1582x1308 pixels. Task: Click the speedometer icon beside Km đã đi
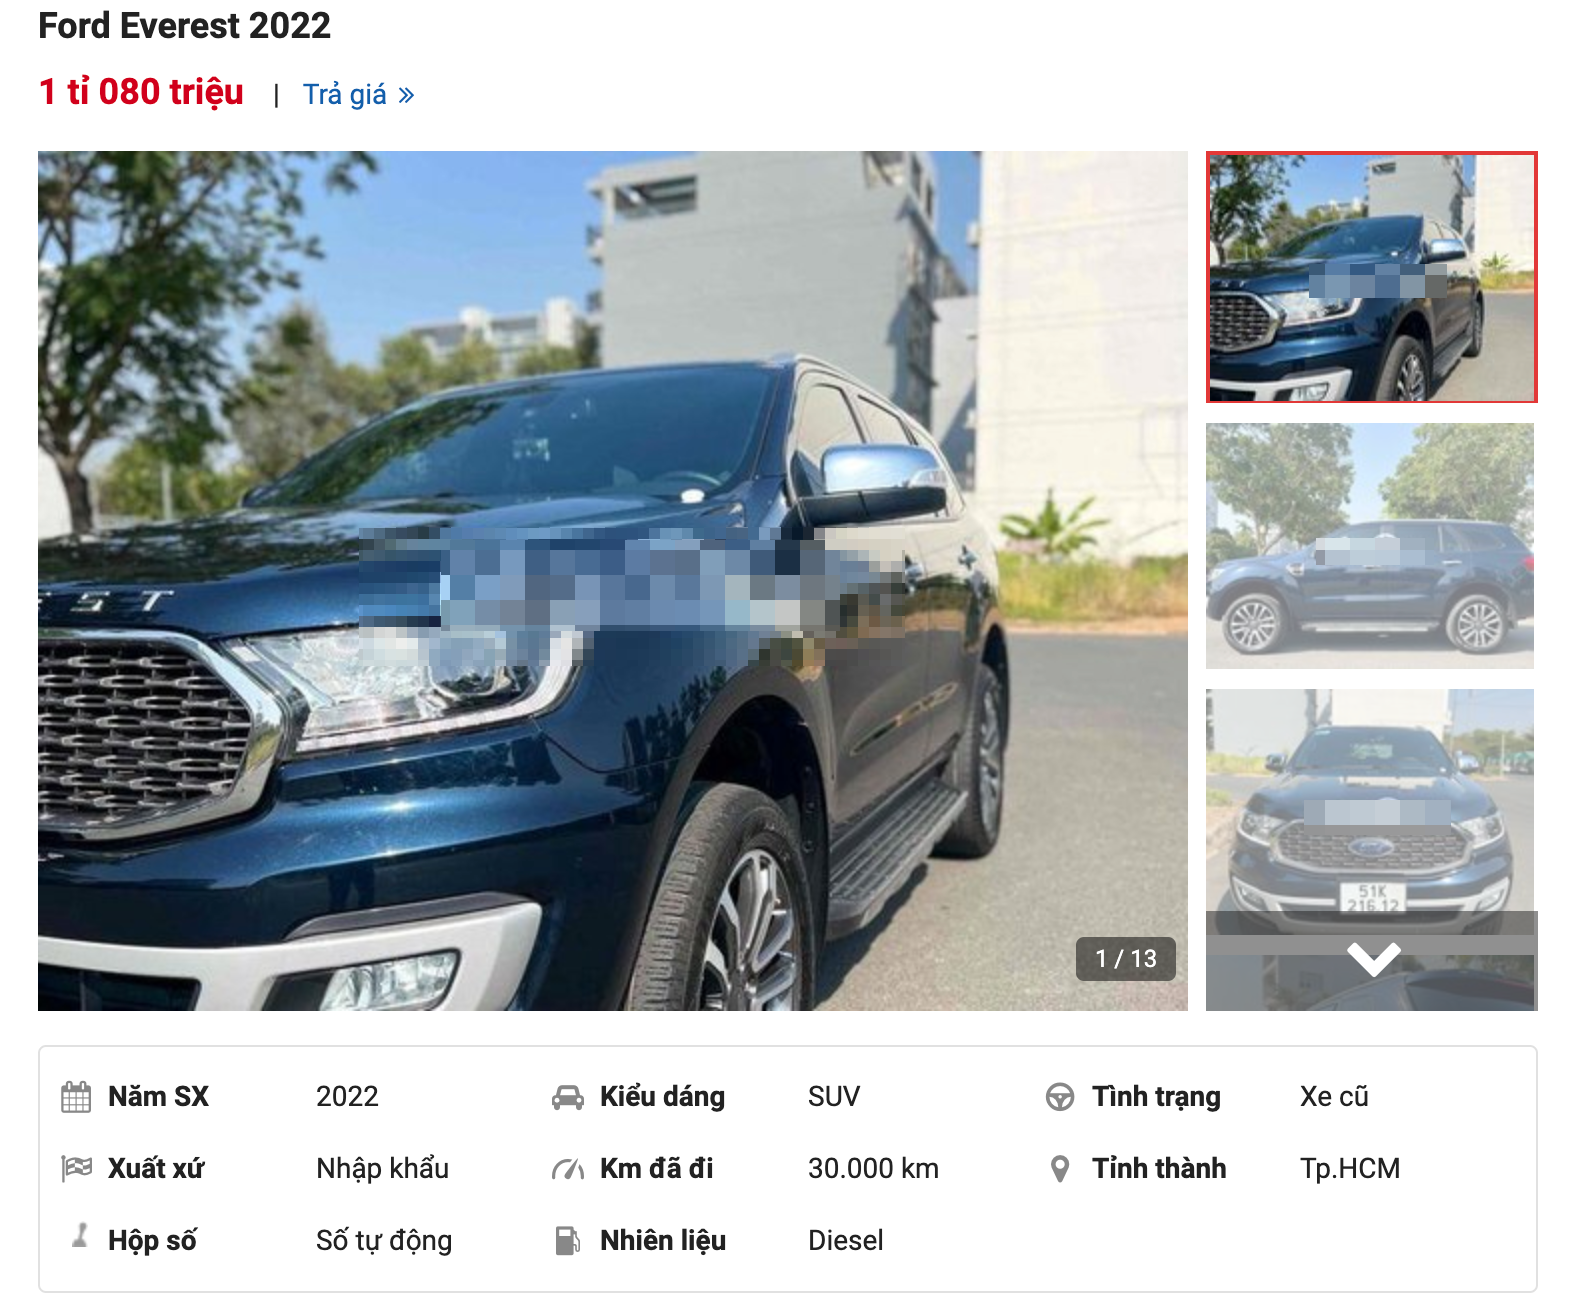pos(568,1168)
